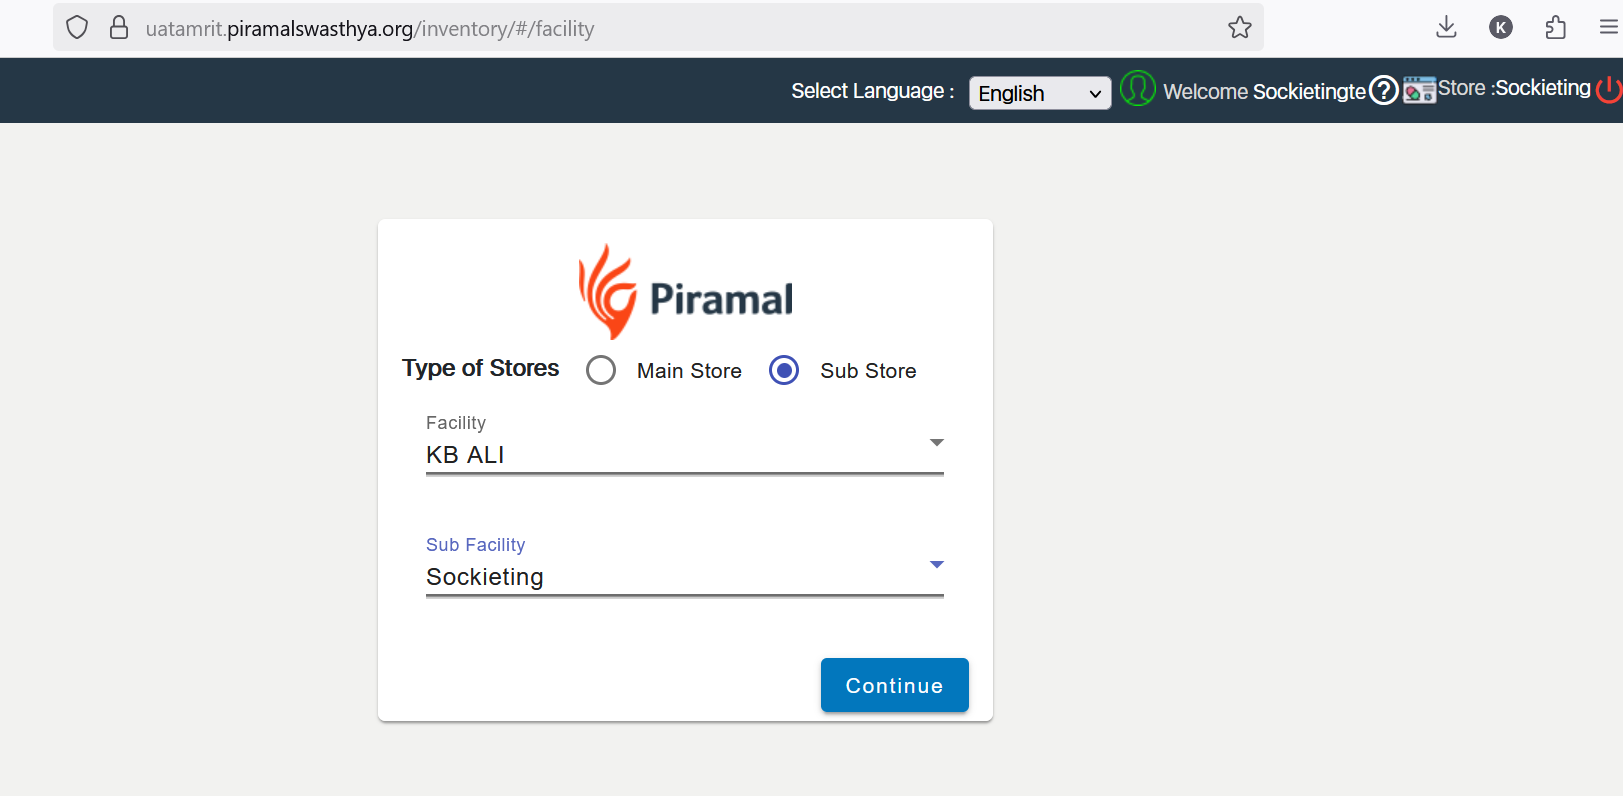Viewport: 1623px width, 796px height.
Task: Expand the Facility dropdown showing KB ALI
Action: (x=684, y=454)
